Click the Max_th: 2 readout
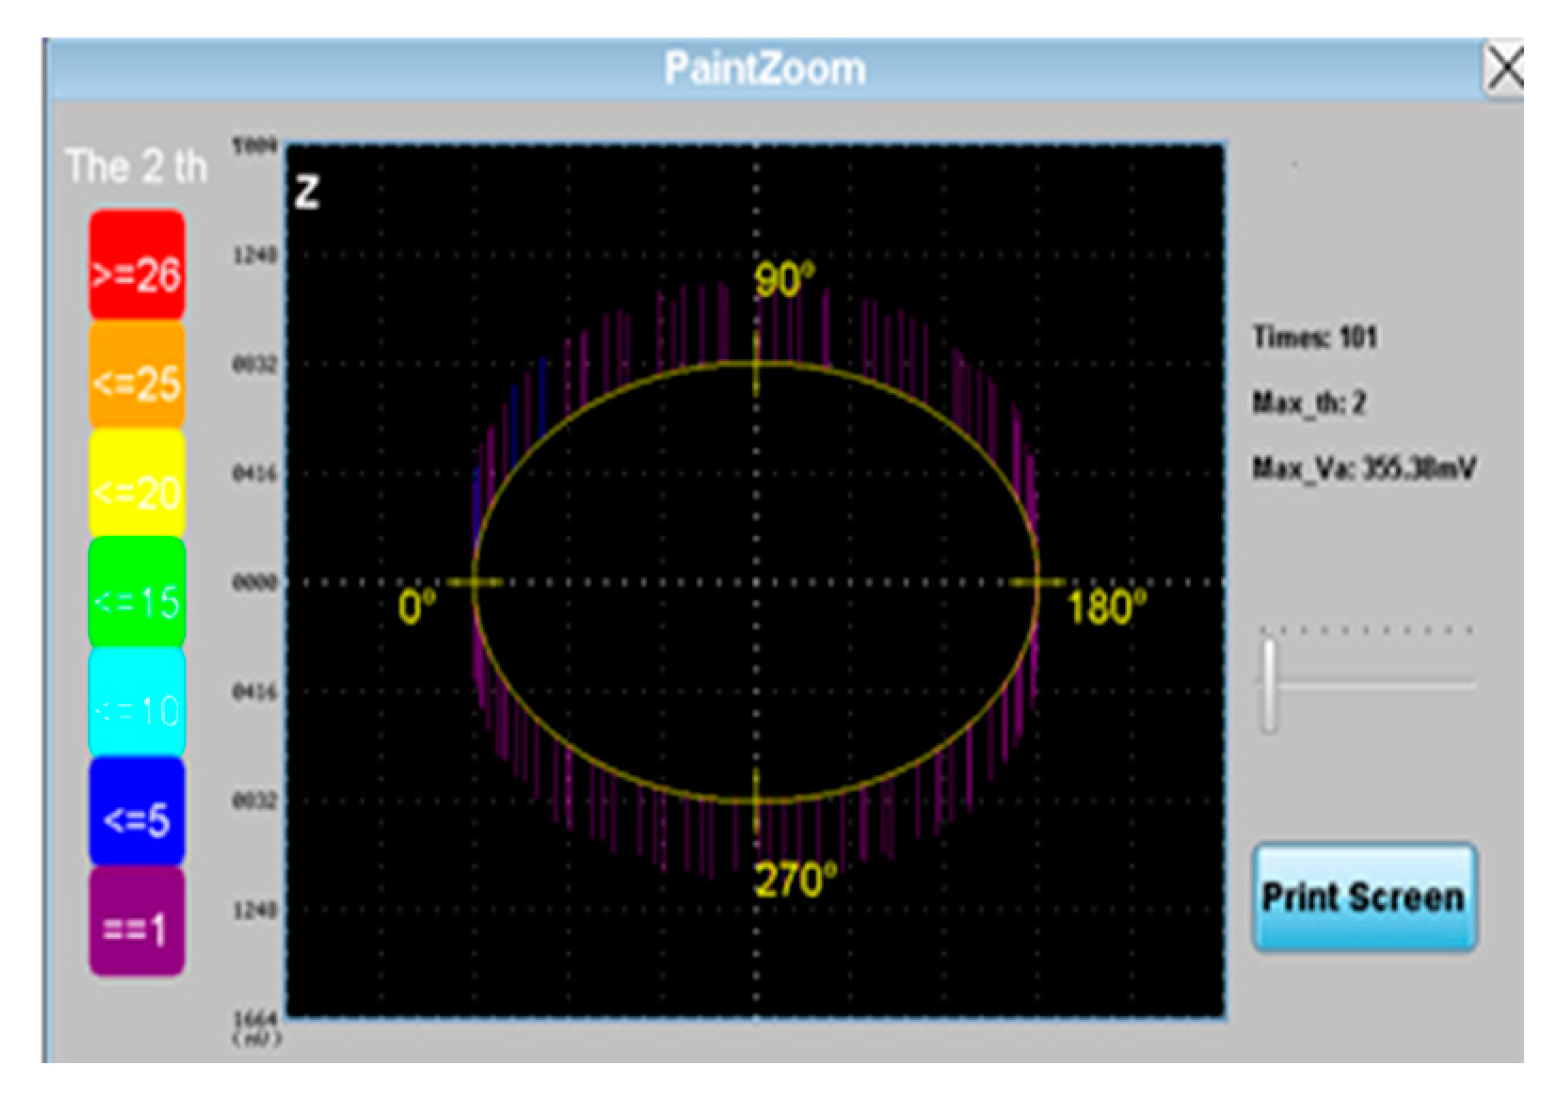 tap(1308, 403)
